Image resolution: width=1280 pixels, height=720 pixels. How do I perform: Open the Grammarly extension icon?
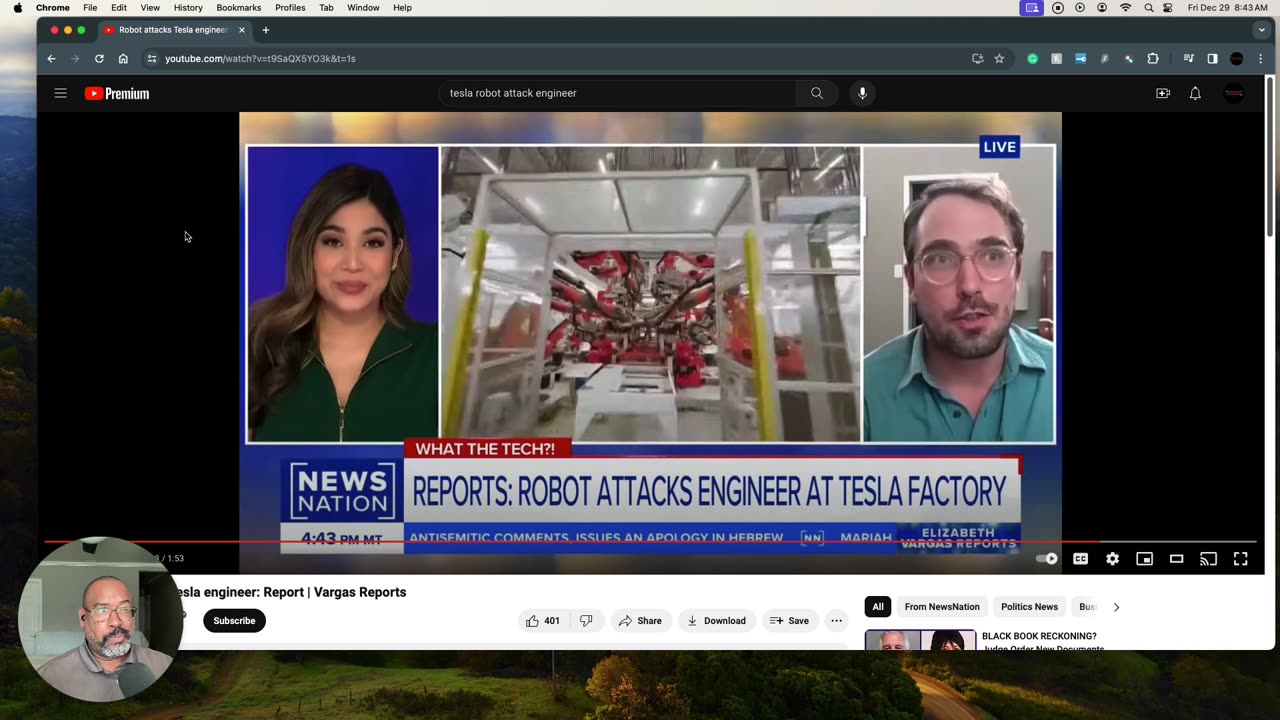coord(1032,59)
